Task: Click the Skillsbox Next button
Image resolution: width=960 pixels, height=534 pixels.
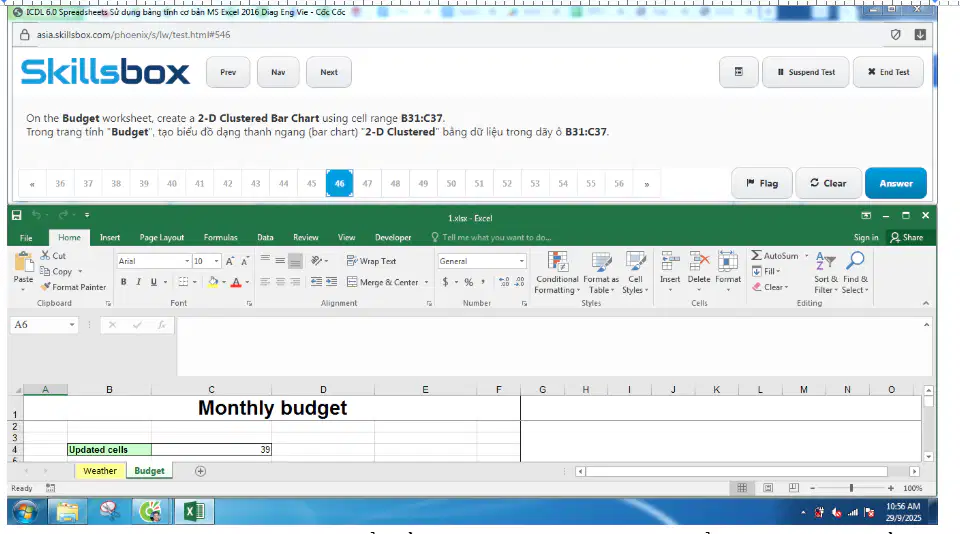Action: coord(329,72)
